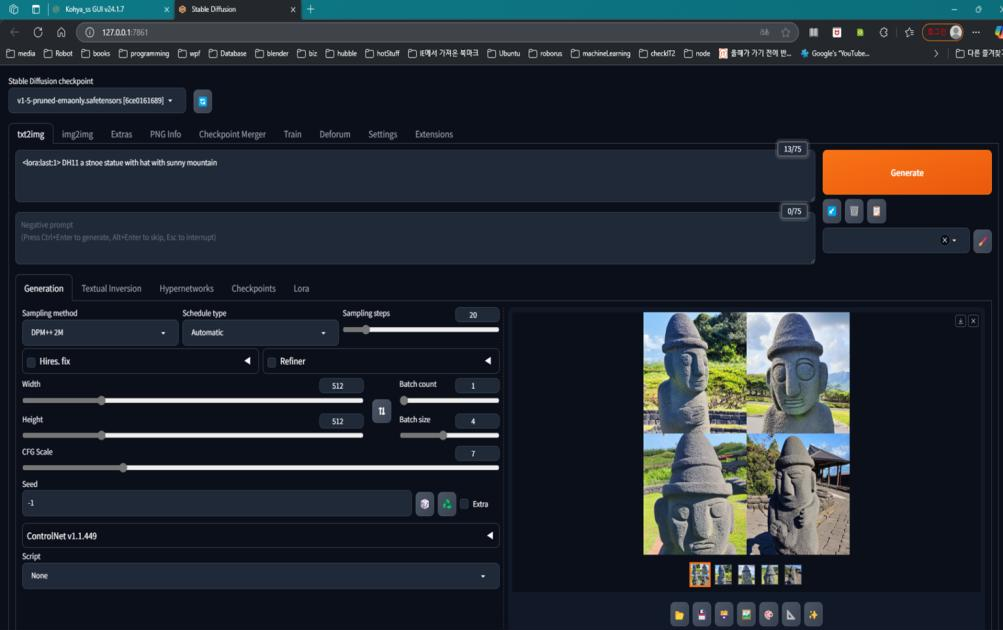Enable the Refiner checkbox

271,362
